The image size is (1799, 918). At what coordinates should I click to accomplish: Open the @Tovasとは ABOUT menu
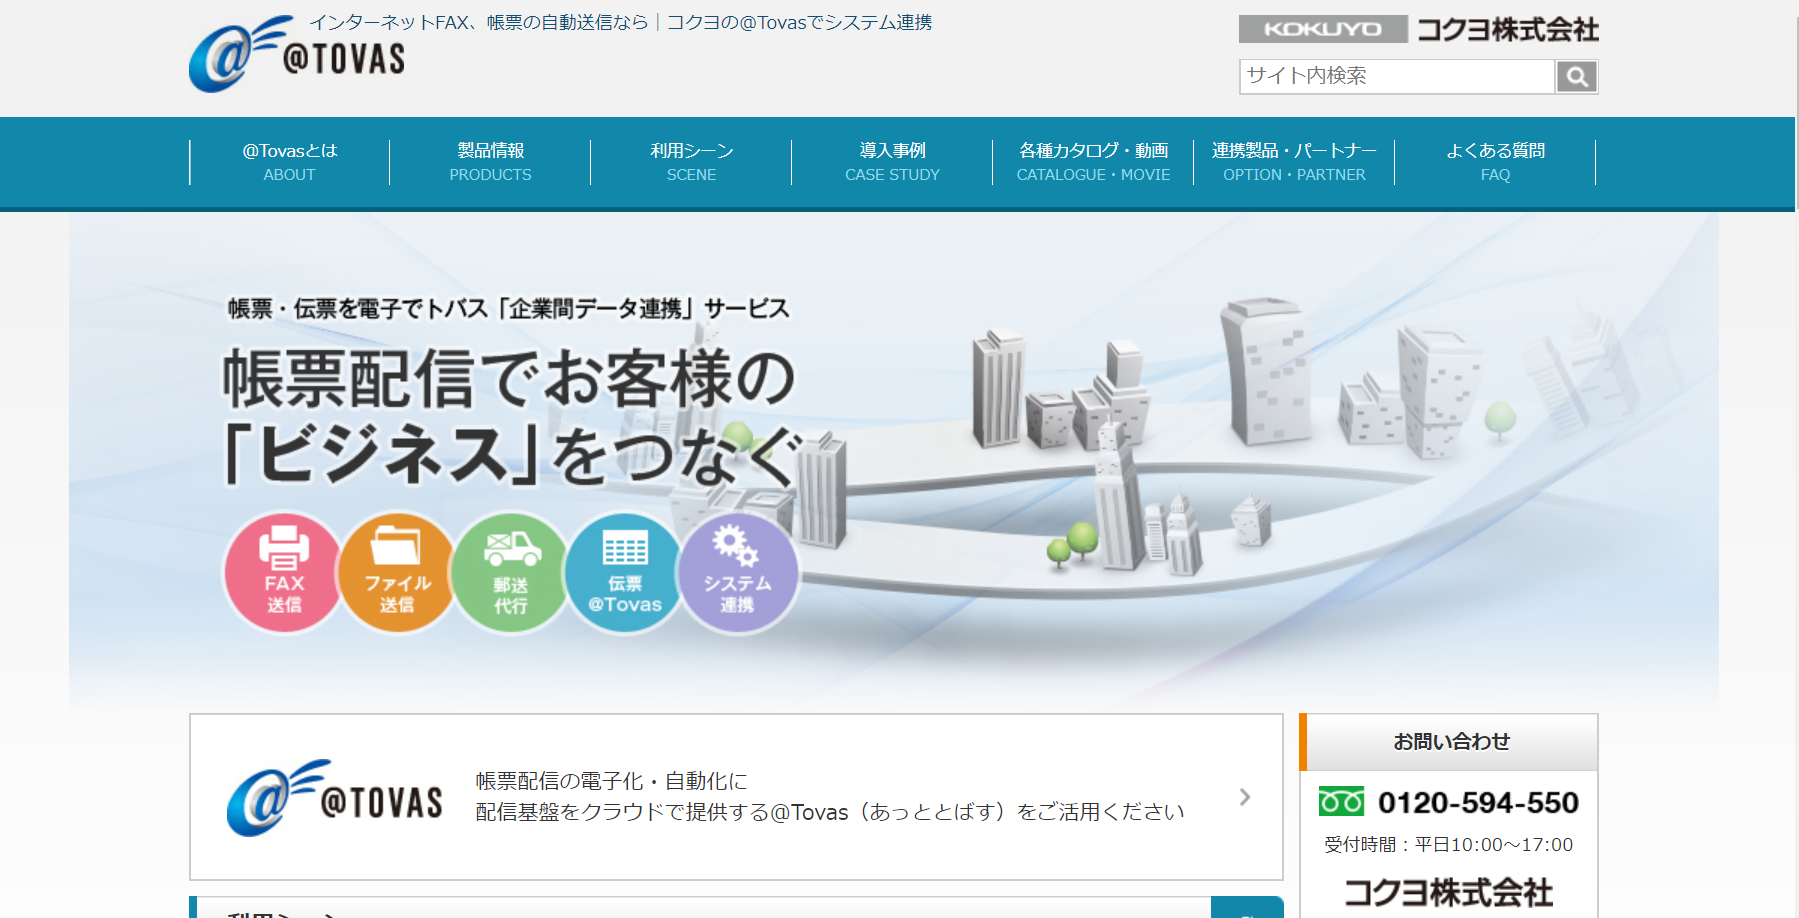tap(290, 162)
